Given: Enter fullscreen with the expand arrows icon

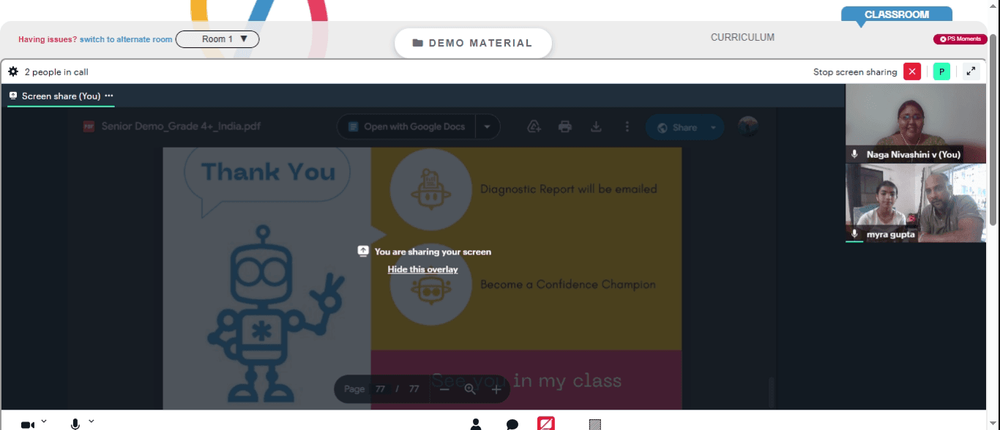Looking at the screenshot, I should 970,72.
